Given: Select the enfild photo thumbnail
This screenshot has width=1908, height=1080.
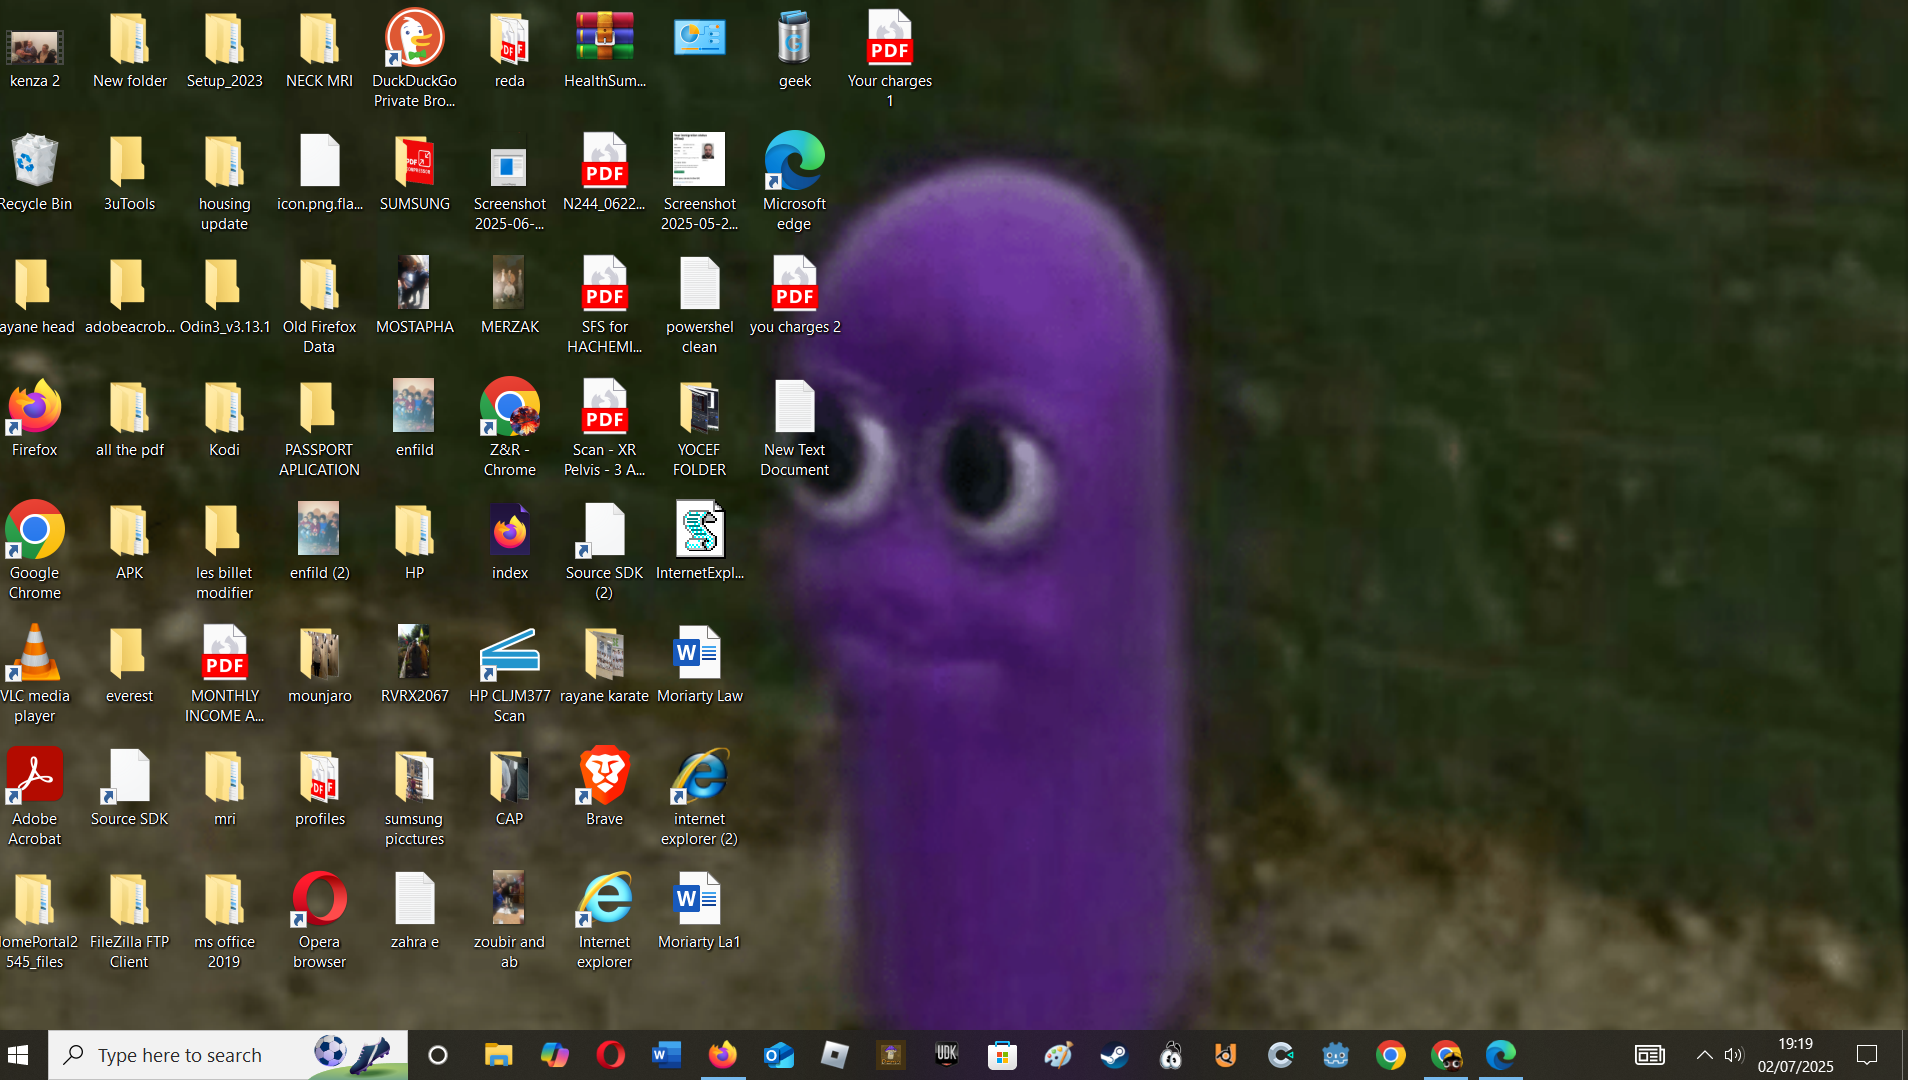Looking at the screenshot, I should pos(414,419).
